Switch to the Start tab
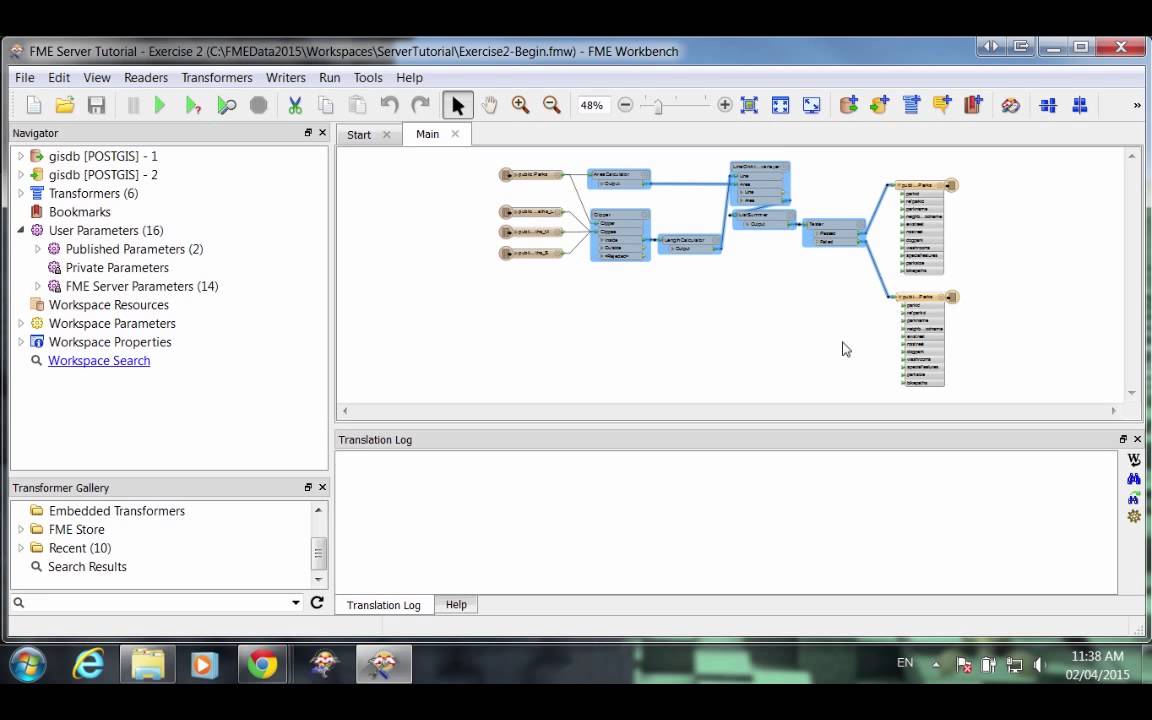 [359, 134]
